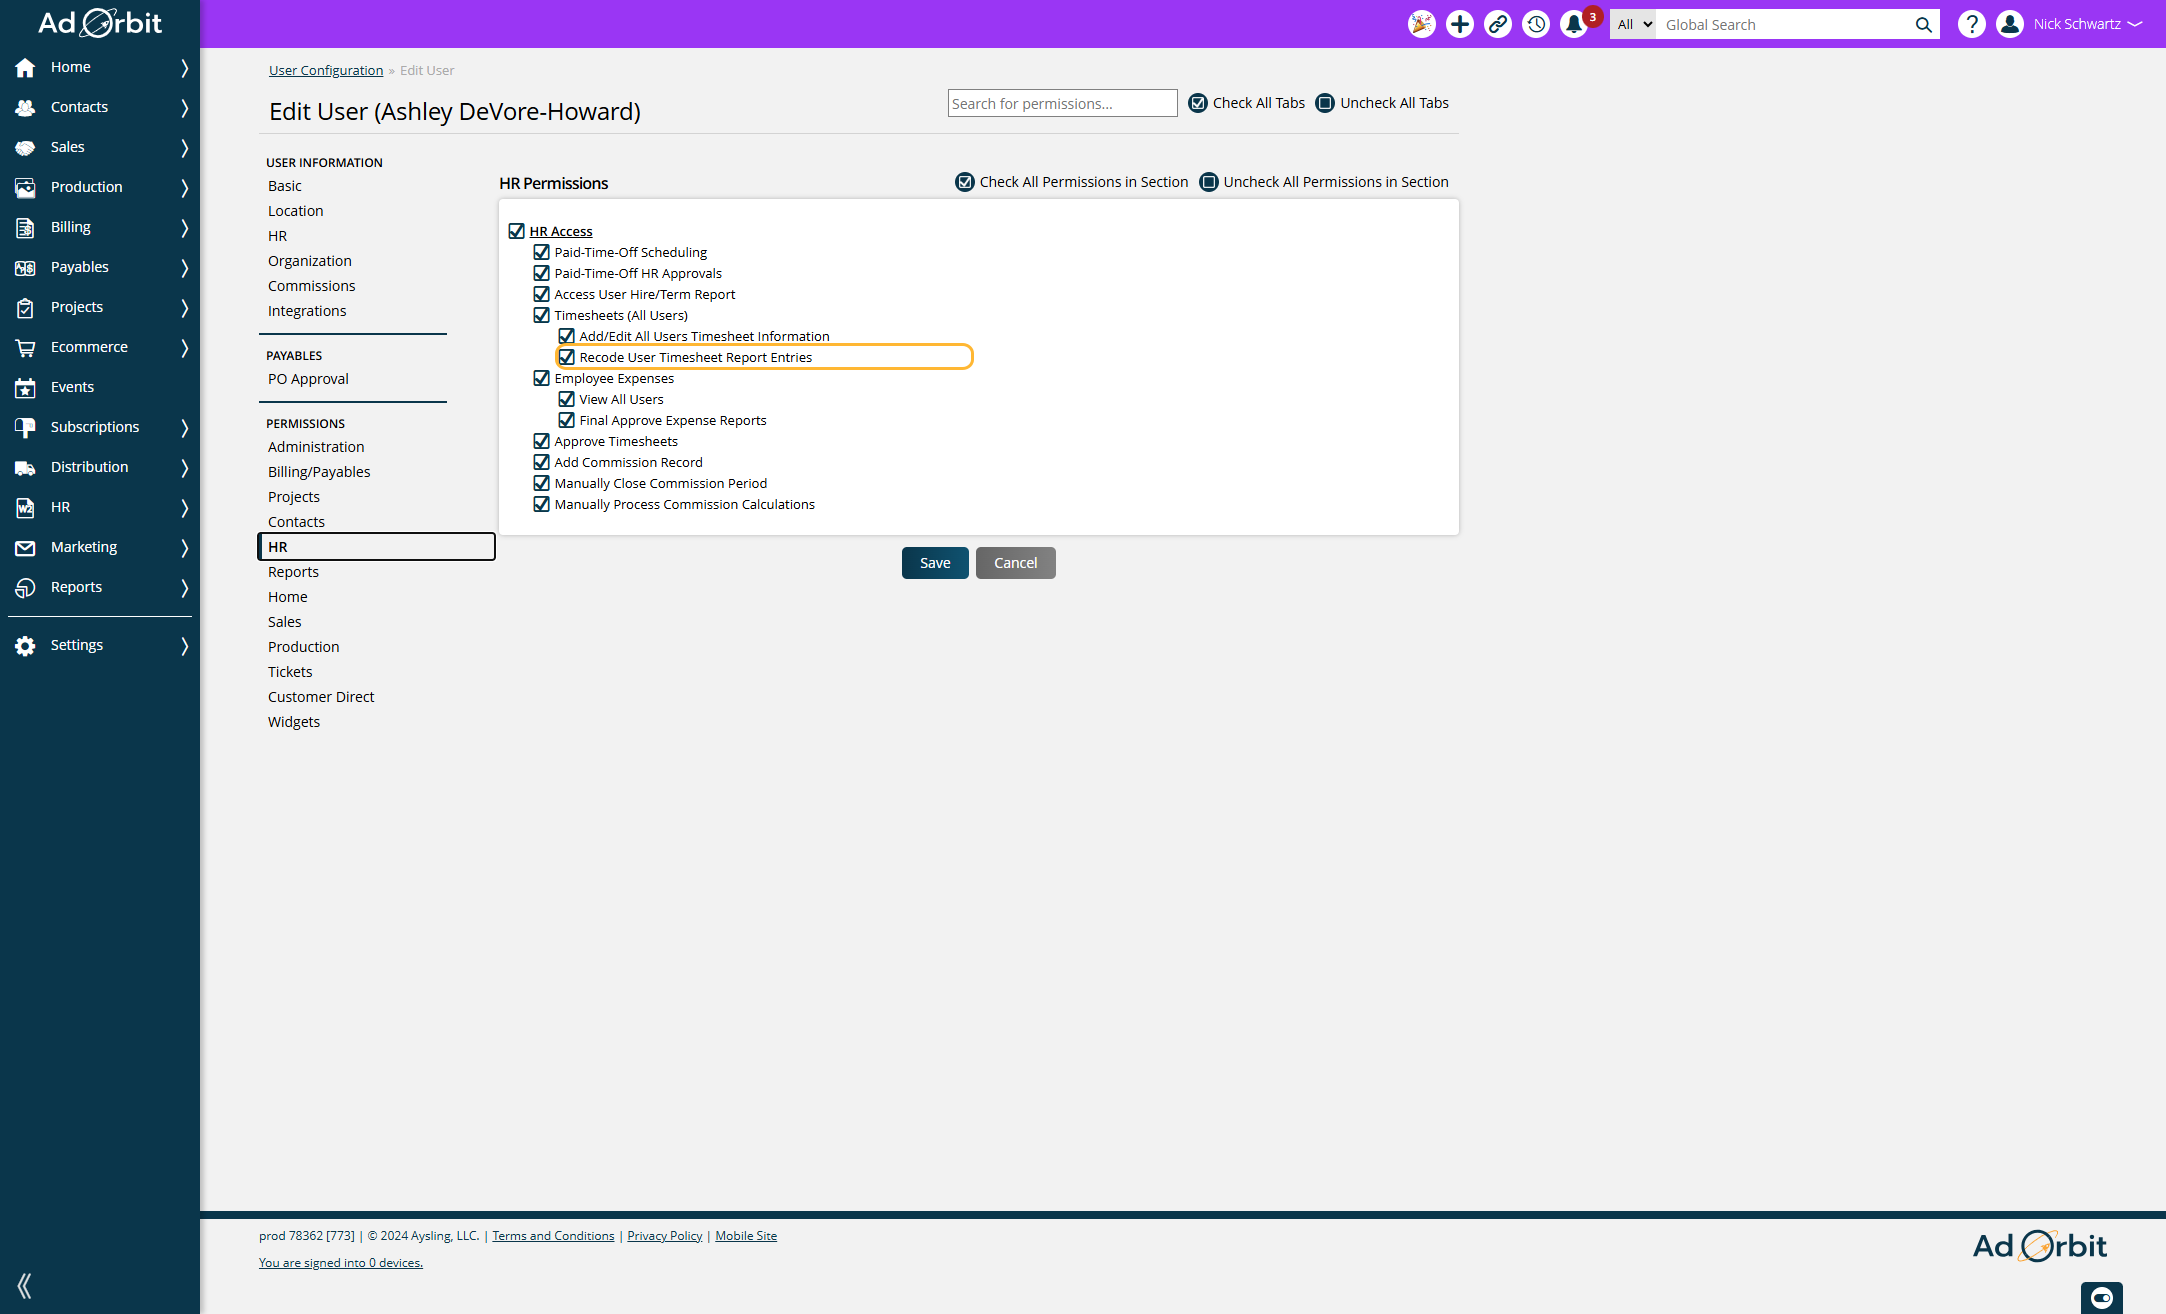Click the HR W2 document icon

[x=25, y=507]
